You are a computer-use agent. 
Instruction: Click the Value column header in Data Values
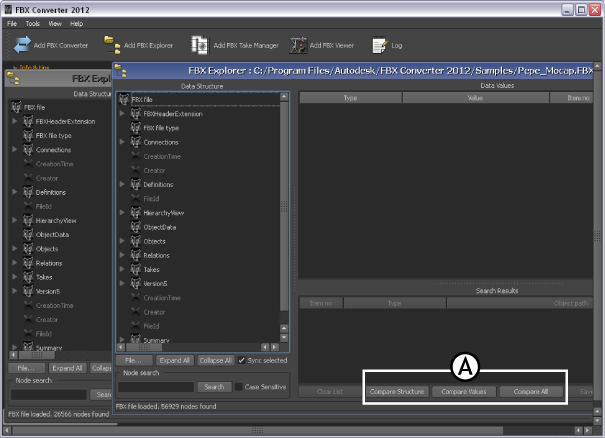point(475,98)
